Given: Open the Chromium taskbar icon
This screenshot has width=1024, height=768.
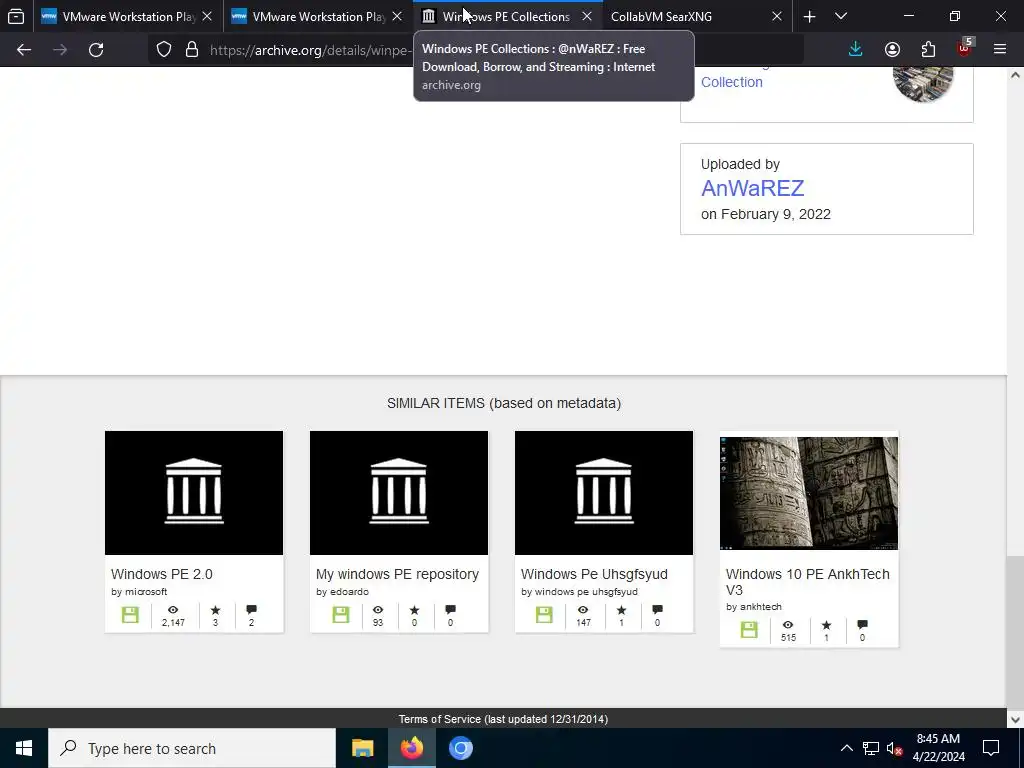Looking at the screenshot, I should [x=460, y=748].
